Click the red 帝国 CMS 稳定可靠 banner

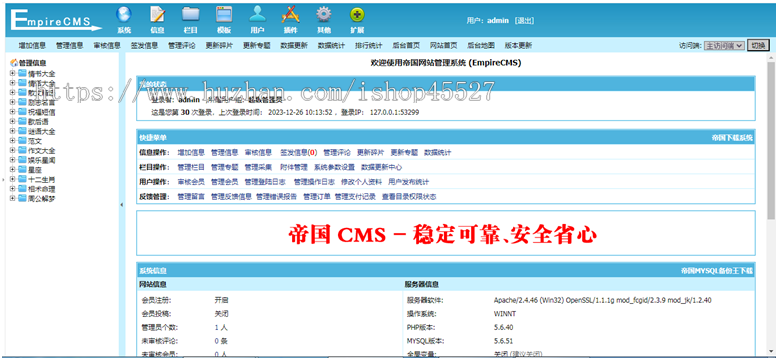(442, 235)
